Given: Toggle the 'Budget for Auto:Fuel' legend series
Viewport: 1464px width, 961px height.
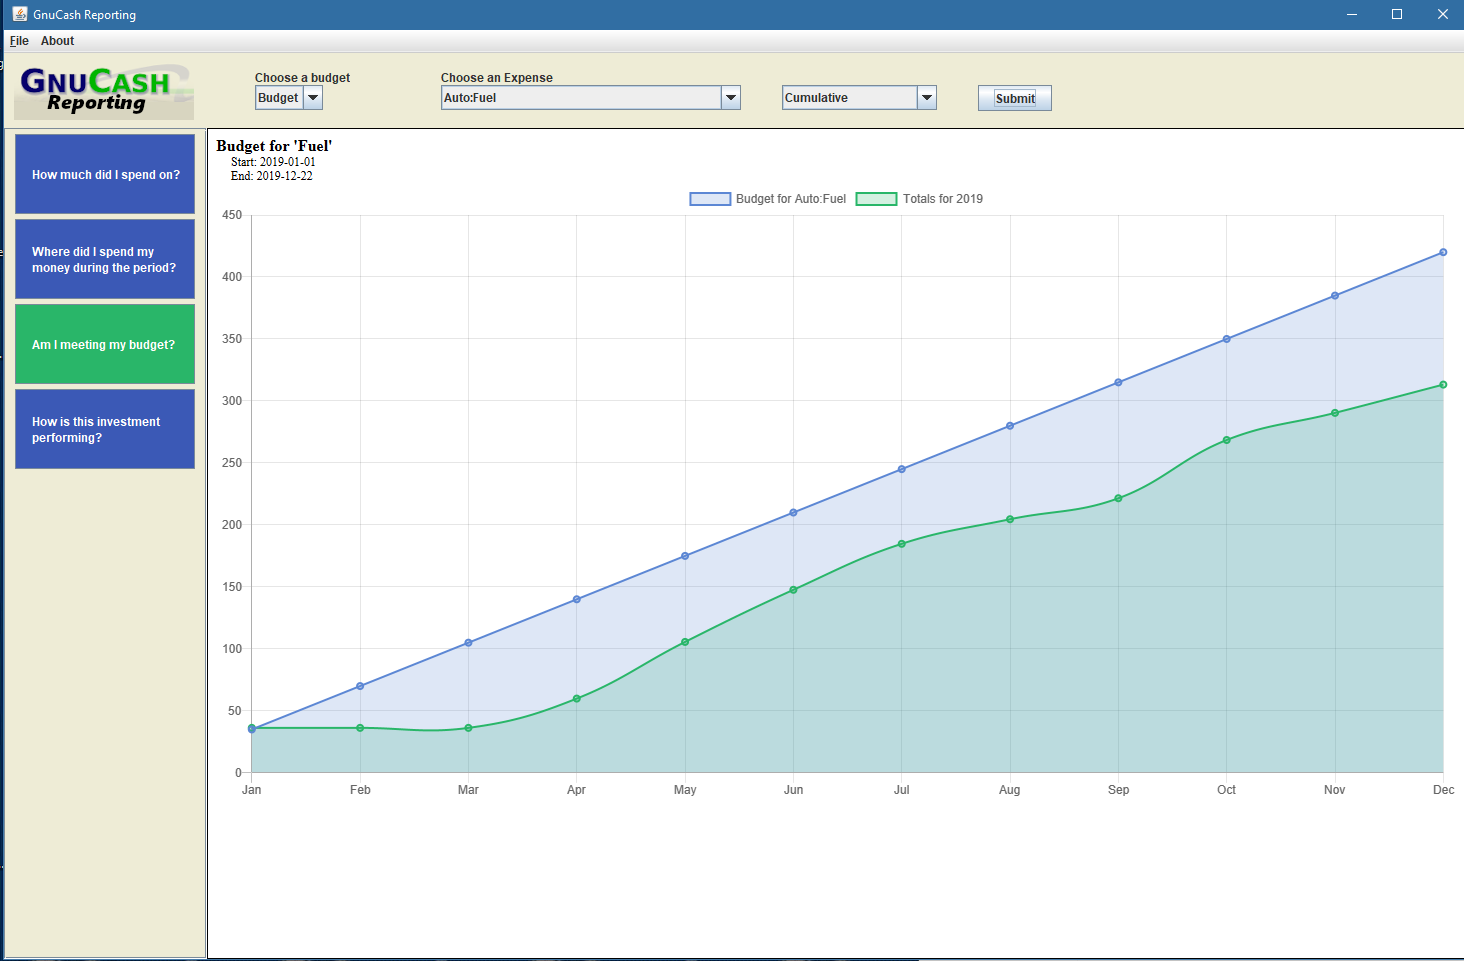Looking at the screenshot, I should click(790, 199).
